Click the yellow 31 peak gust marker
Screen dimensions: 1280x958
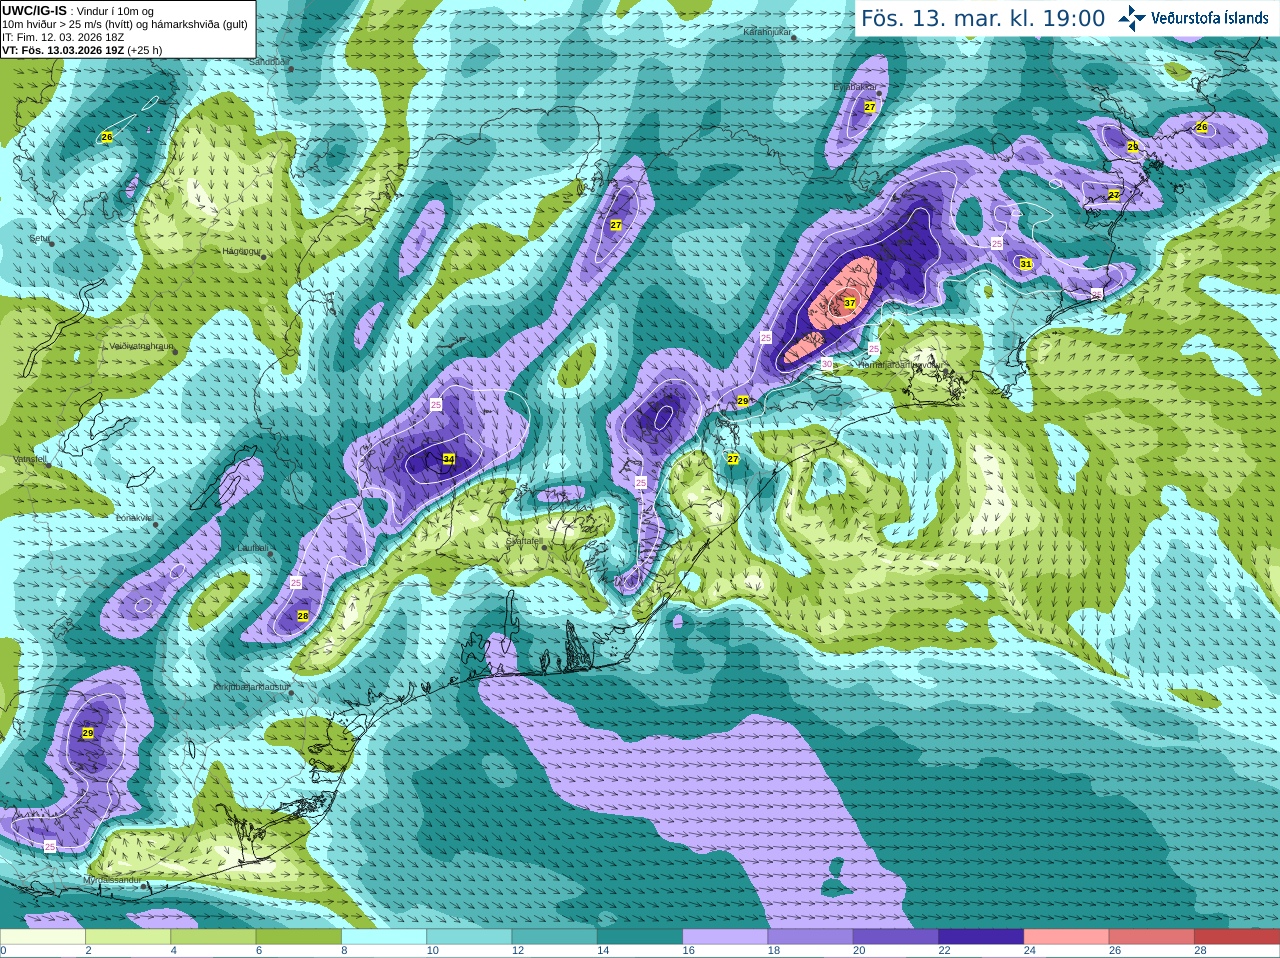coord(1025,264)
